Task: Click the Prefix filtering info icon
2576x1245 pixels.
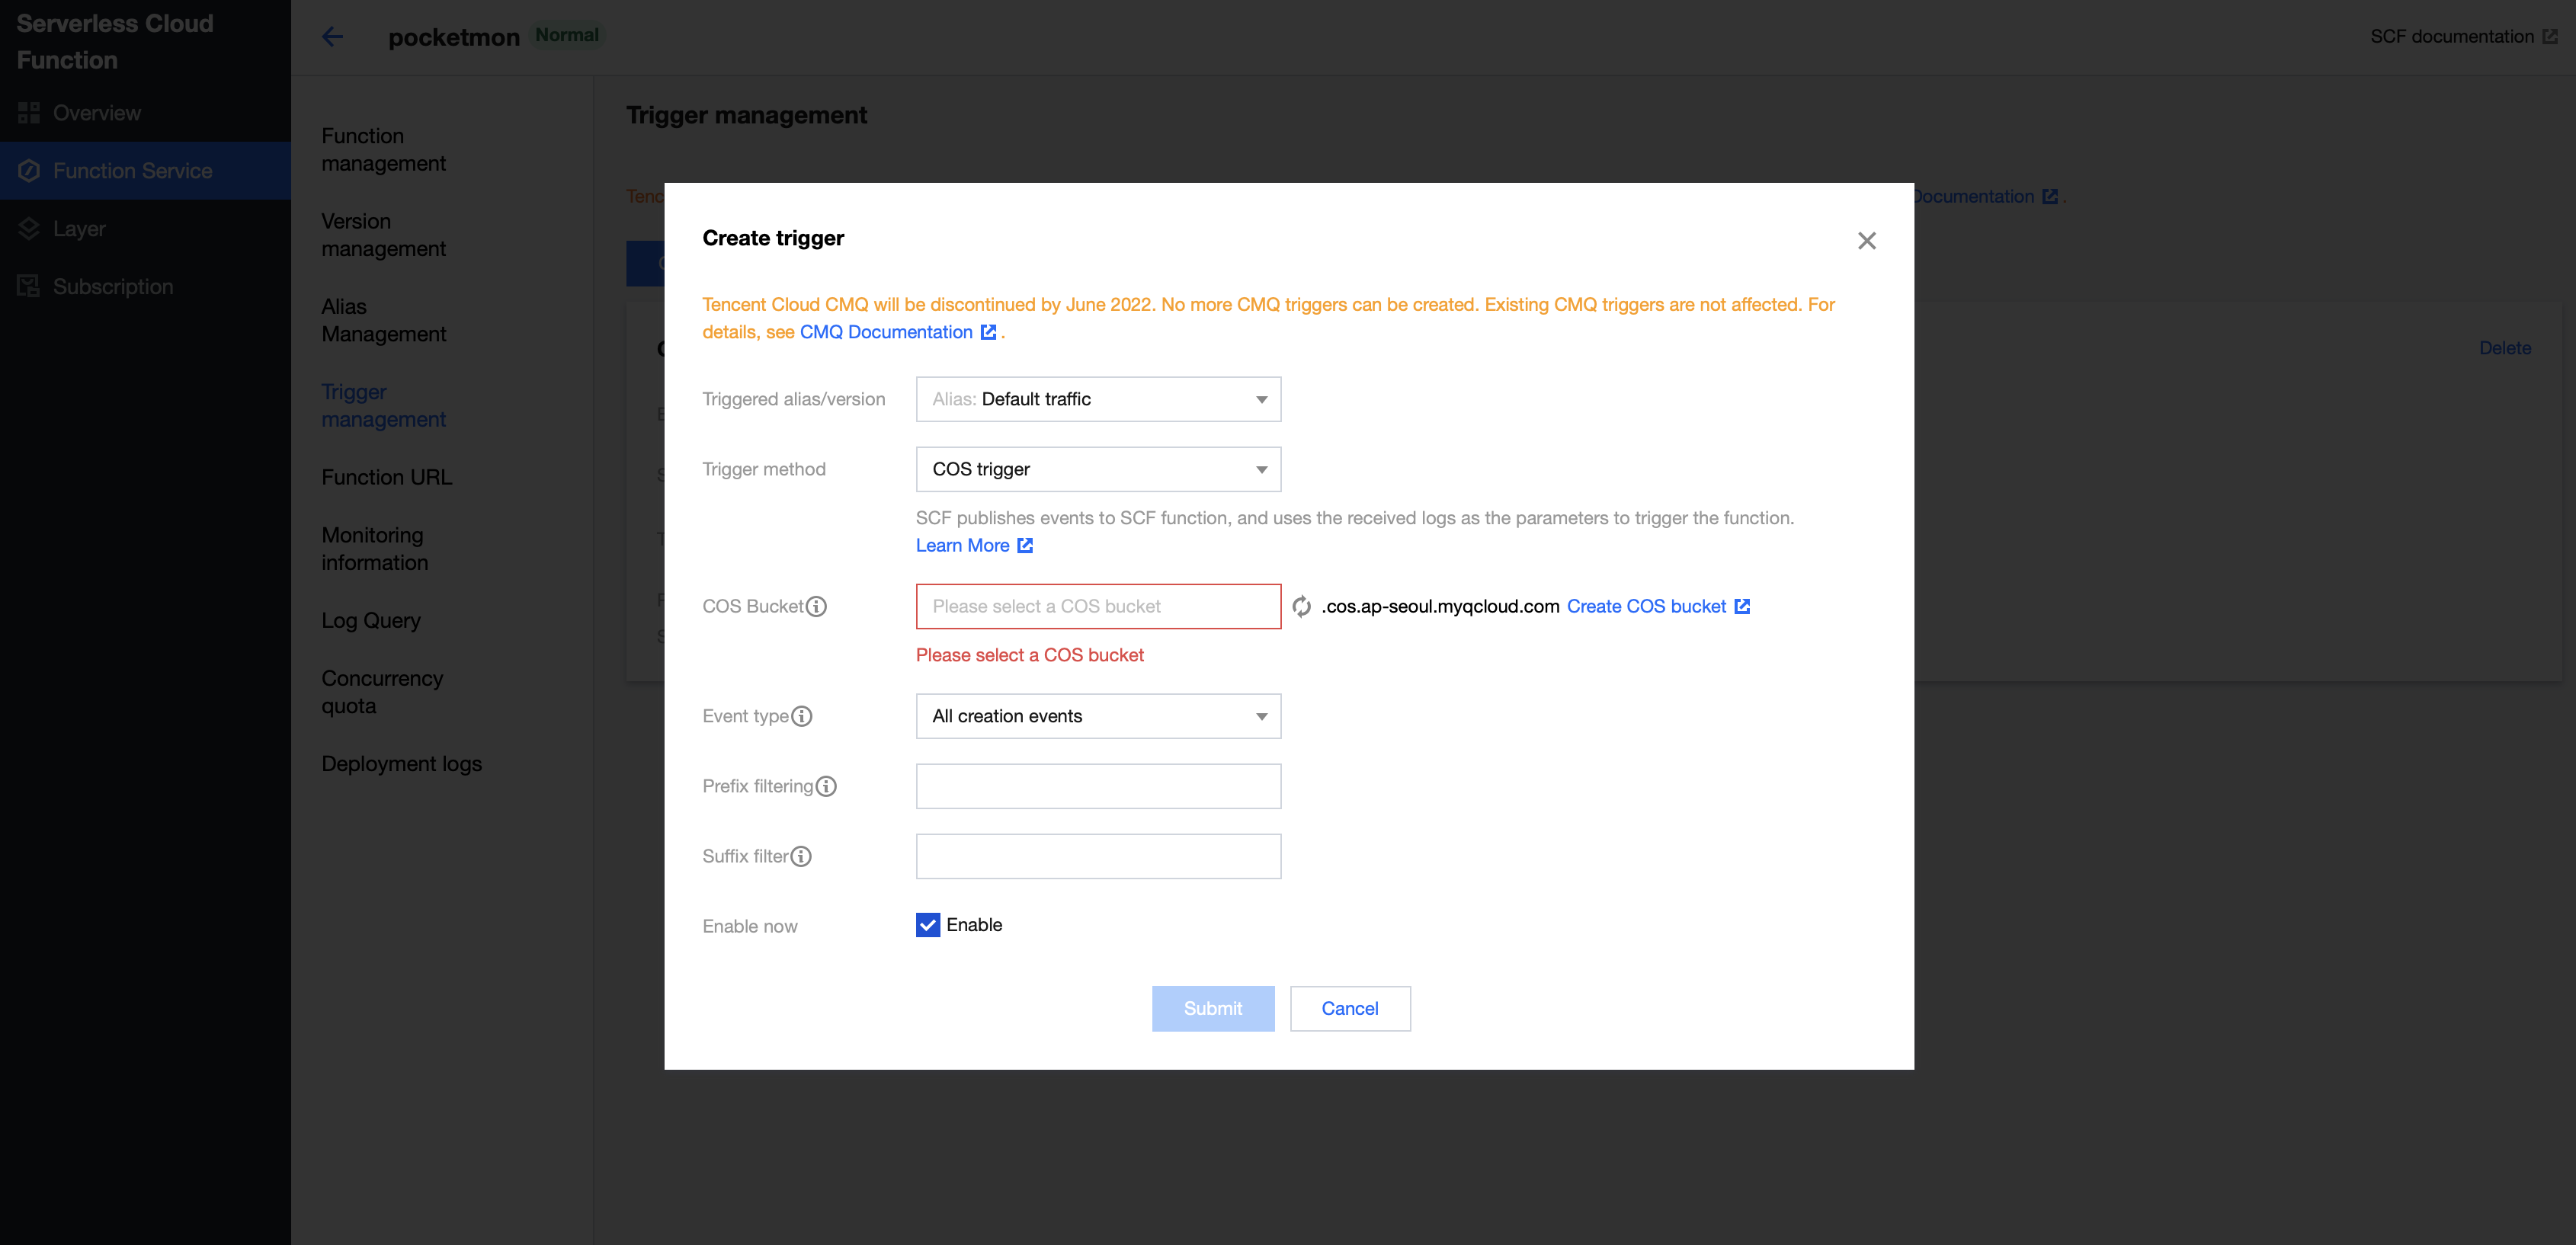Action: [x=826, y=786]
